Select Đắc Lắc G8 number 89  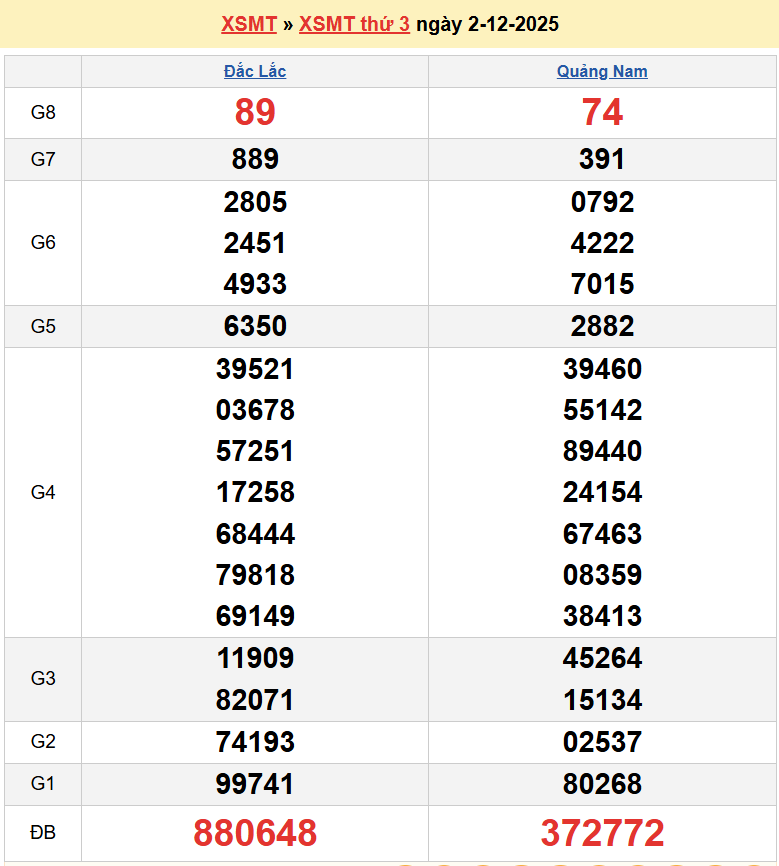255,113
